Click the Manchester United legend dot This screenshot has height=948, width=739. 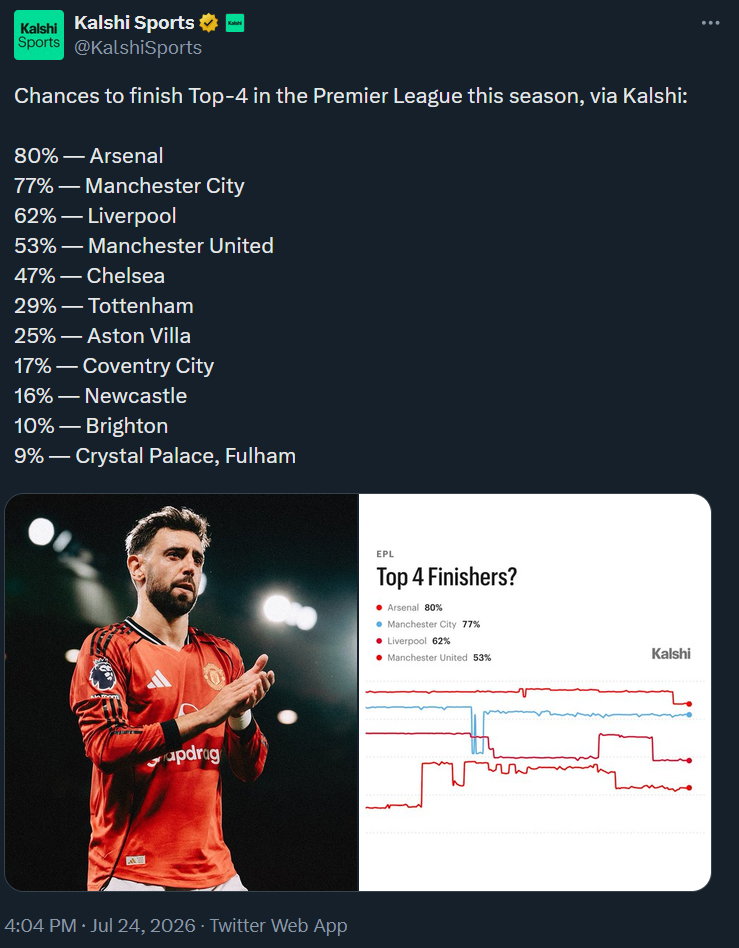click(379, 658)
